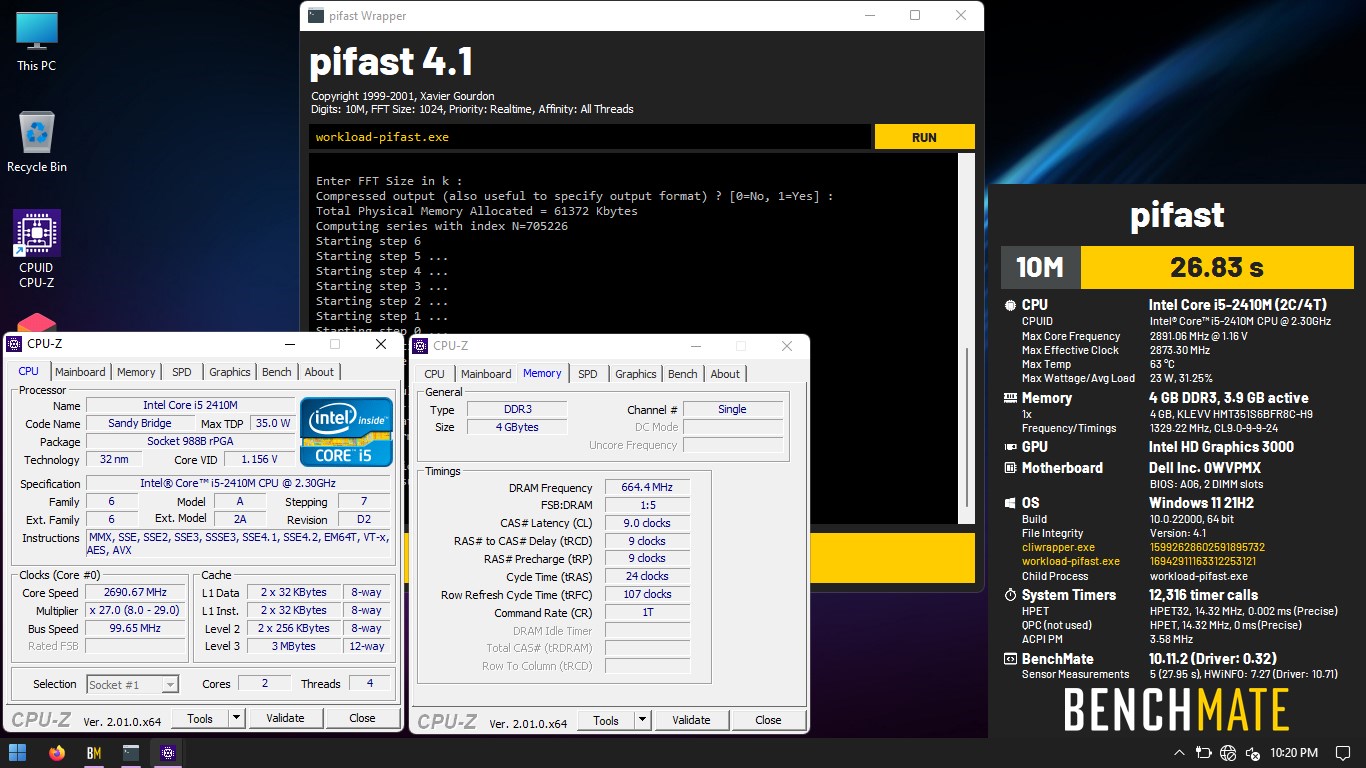1366x768 pixels.
Task: Click the BenchMate version icon
Action: click(1010, 659)
